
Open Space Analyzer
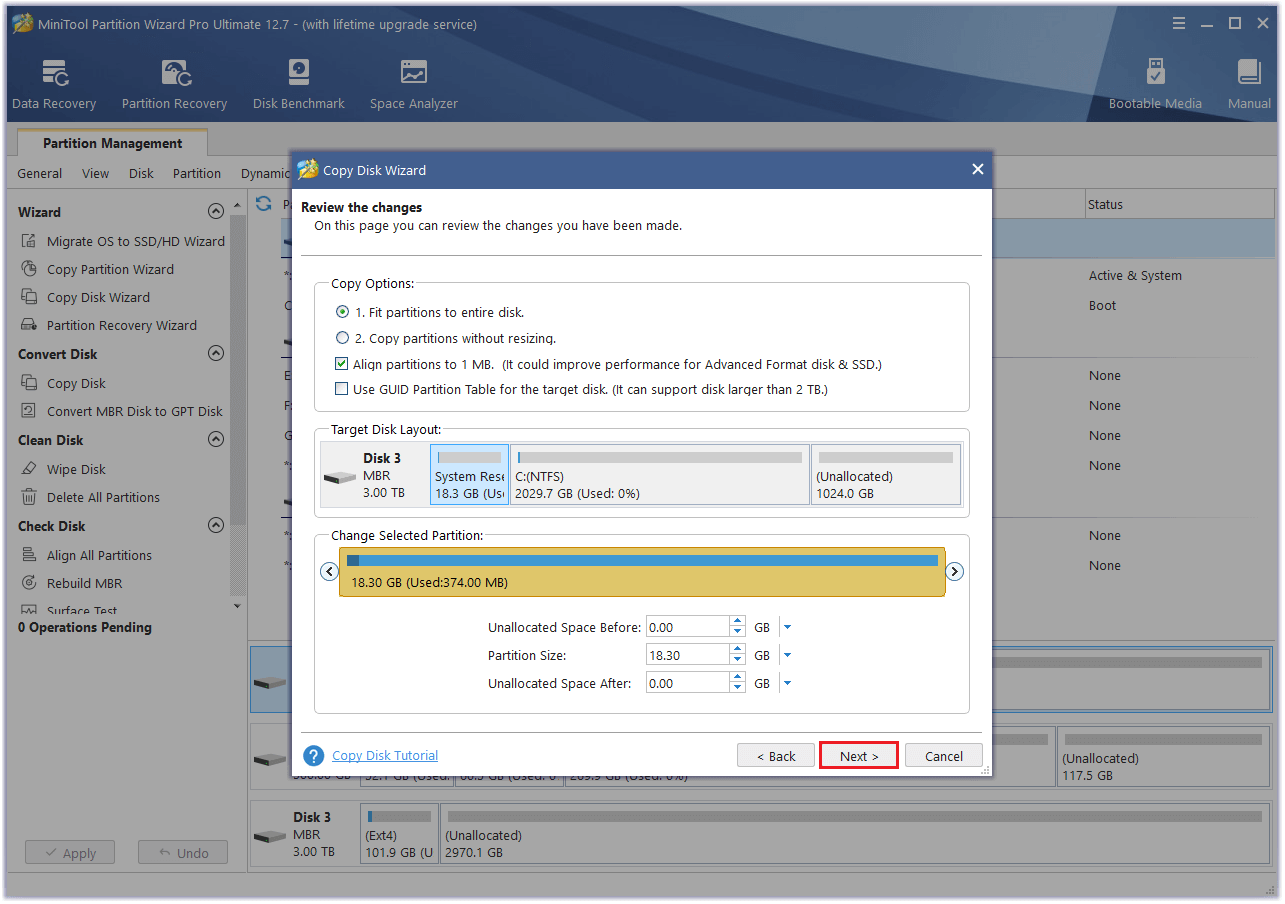pyautogui.click(x=413, y=84)
